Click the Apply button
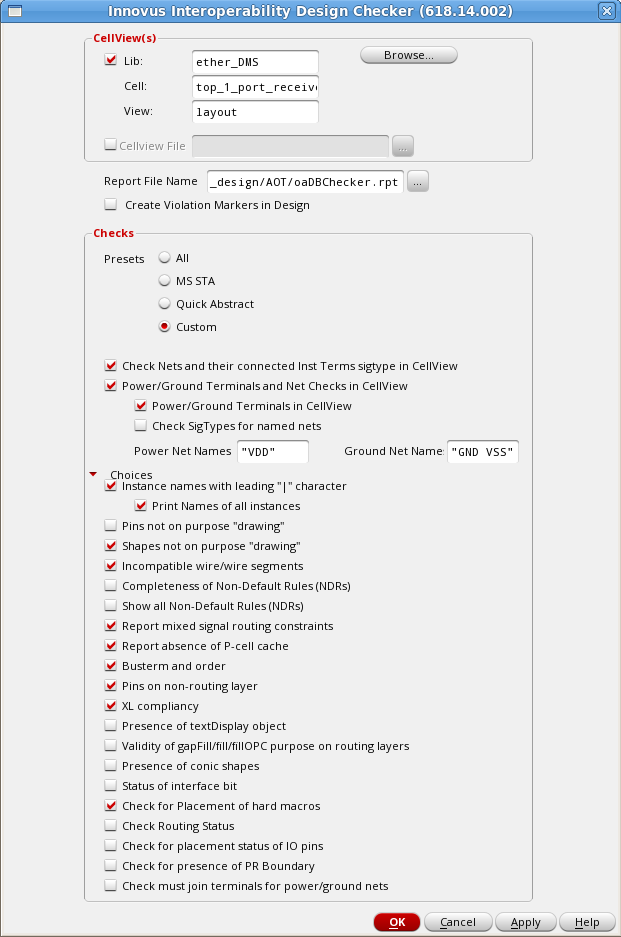This screenshot has width=621, height=937. click(x=525, y=922)
